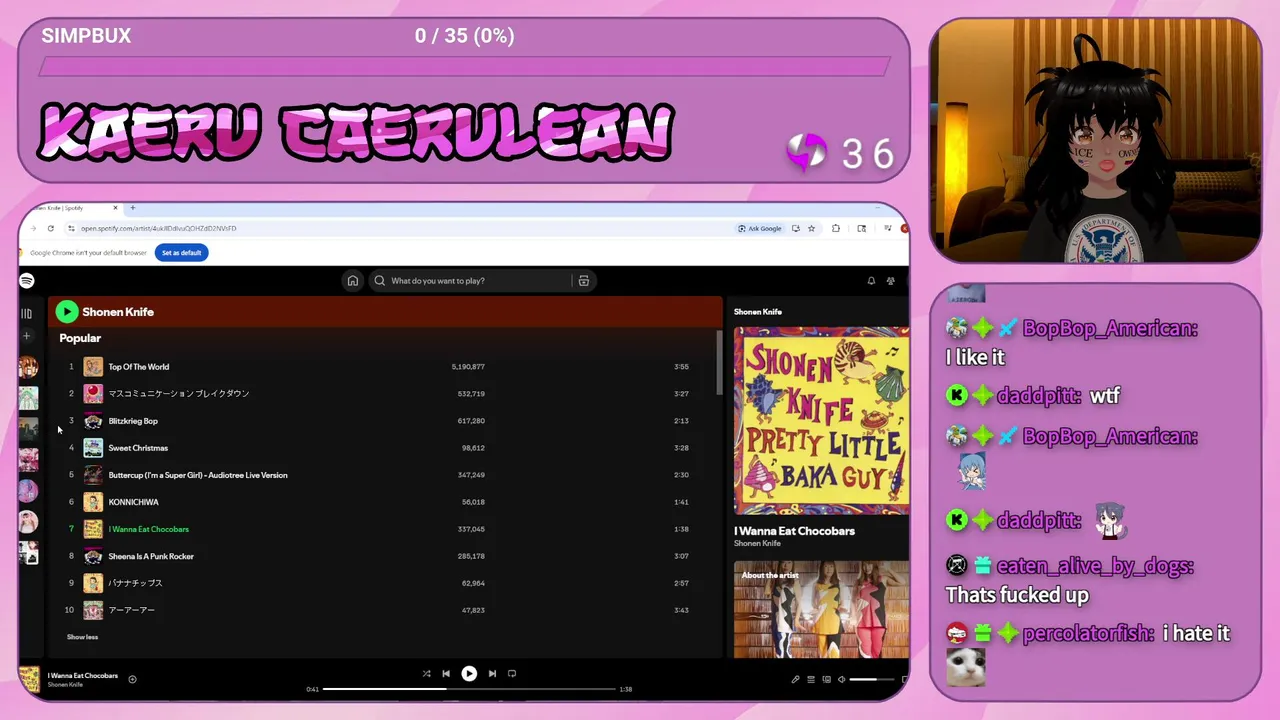
Task: Open first playlist thumbnail in library sidebar
Action: (28, 367)
